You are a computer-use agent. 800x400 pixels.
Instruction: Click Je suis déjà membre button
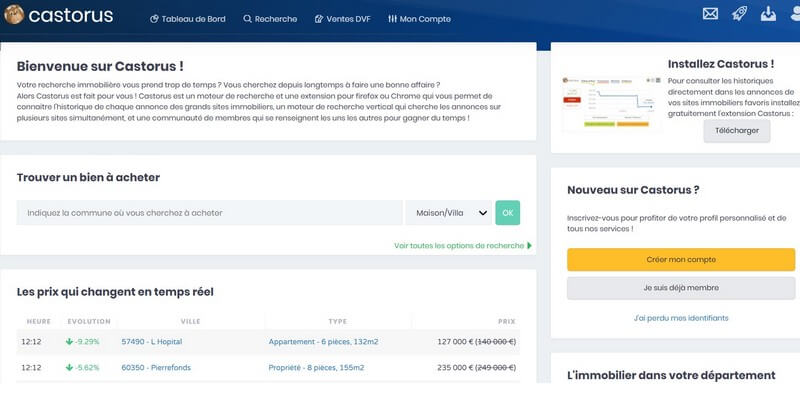(681, 288)
